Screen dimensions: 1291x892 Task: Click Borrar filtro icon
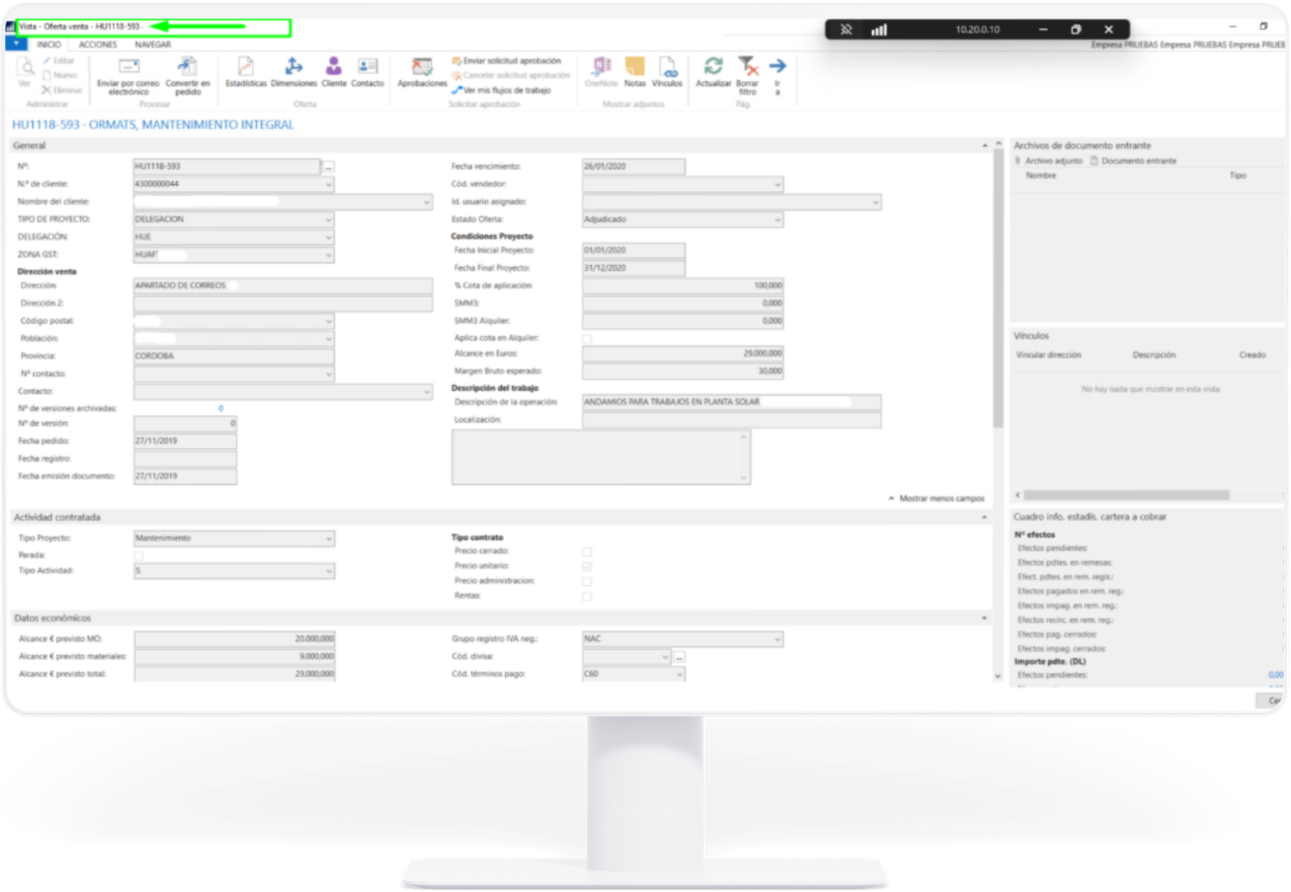[x=748, y=68]
